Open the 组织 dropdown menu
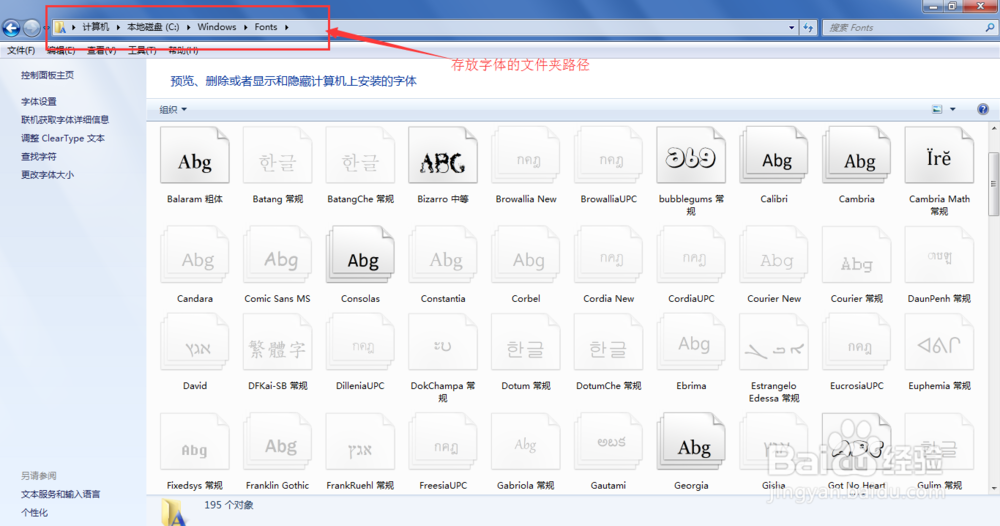Viewport: 1000px width, 526px height. tap(173, 110)
